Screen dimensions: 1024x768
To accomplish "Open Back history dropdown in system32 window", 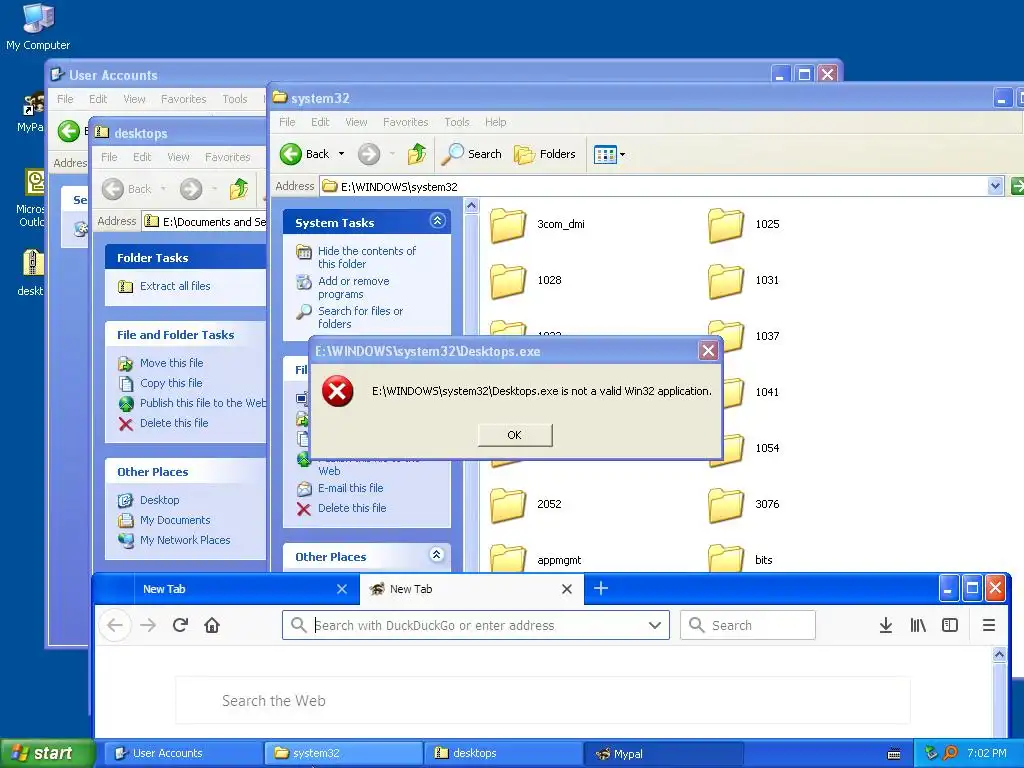I will (341, 154).
